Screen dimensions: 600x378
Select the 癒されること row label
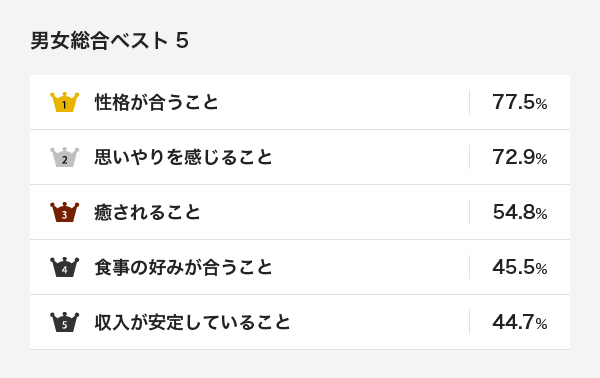tap(147, 212)
